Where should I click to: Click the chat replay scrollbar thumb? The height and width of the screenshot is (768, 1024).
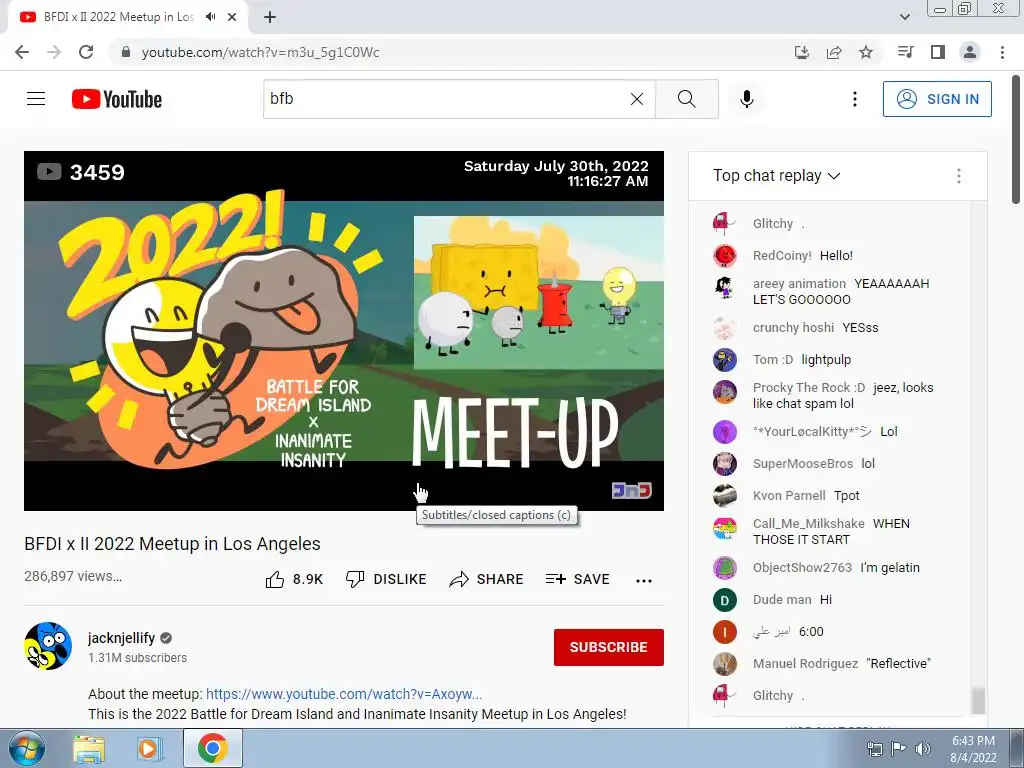(x=978, y=701)
